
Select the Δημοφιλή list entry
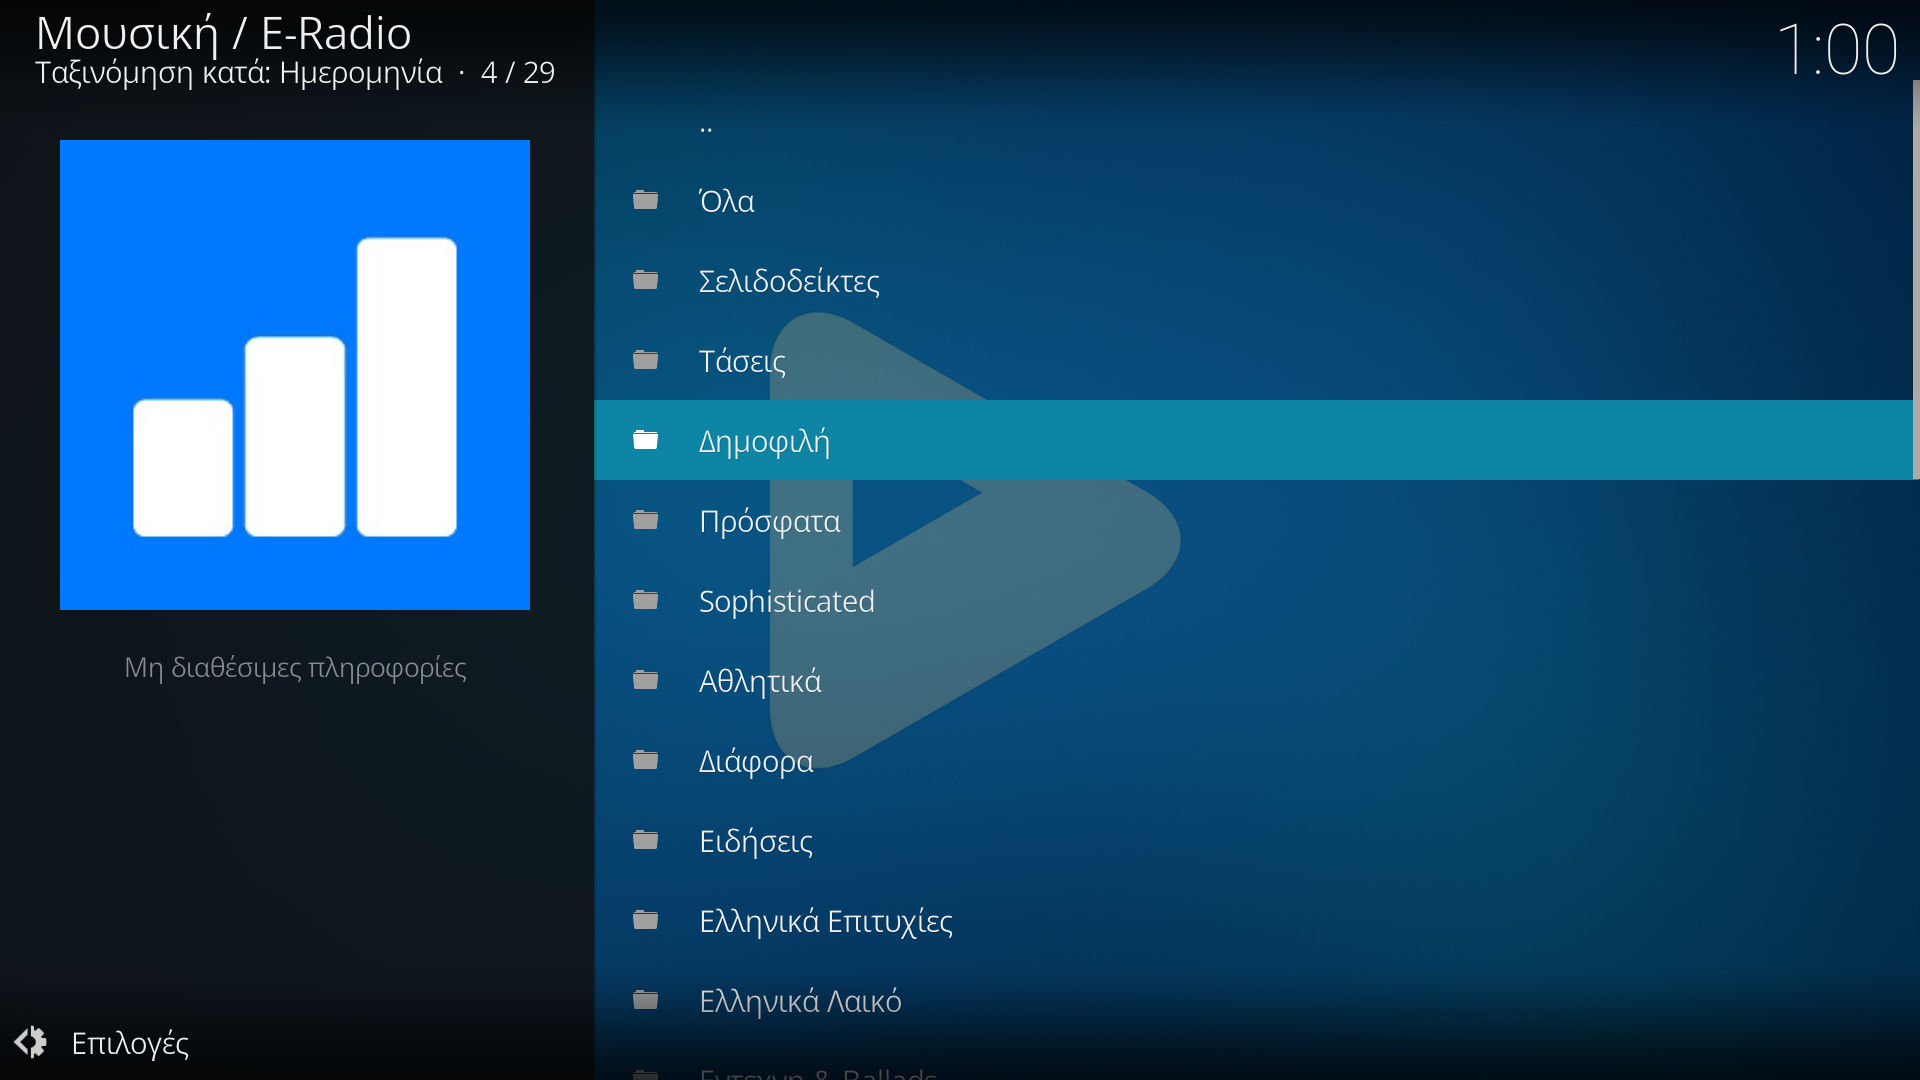click(x=764, y=441)
